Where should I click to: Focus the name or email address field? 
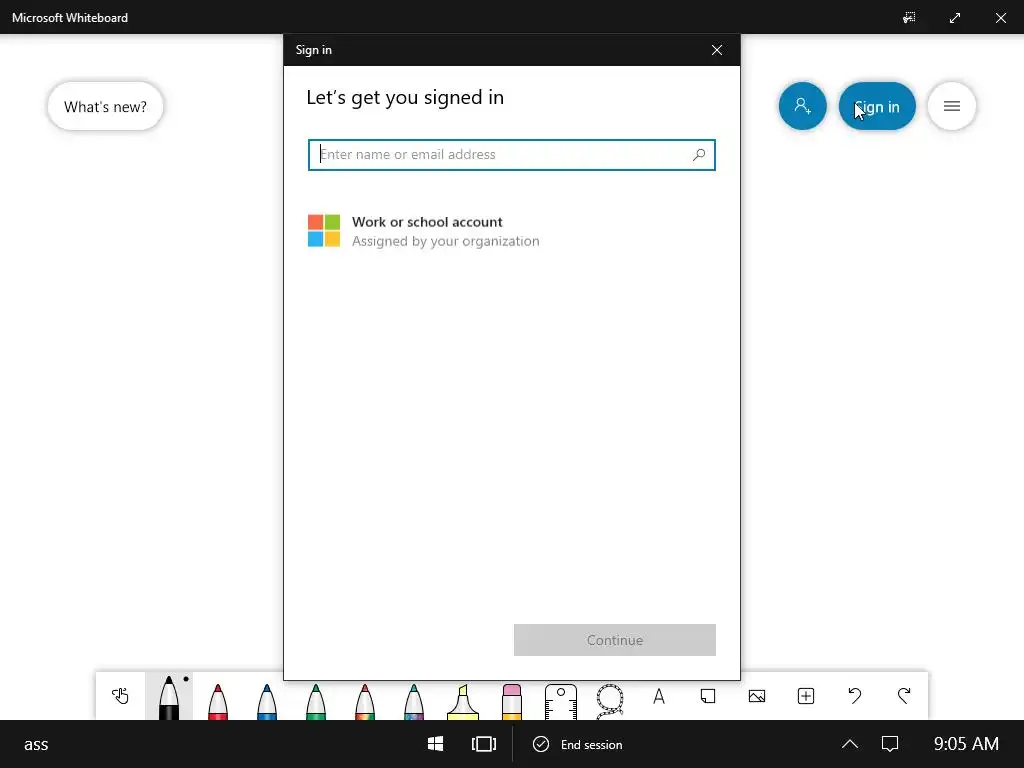click(x=511, y=155)
